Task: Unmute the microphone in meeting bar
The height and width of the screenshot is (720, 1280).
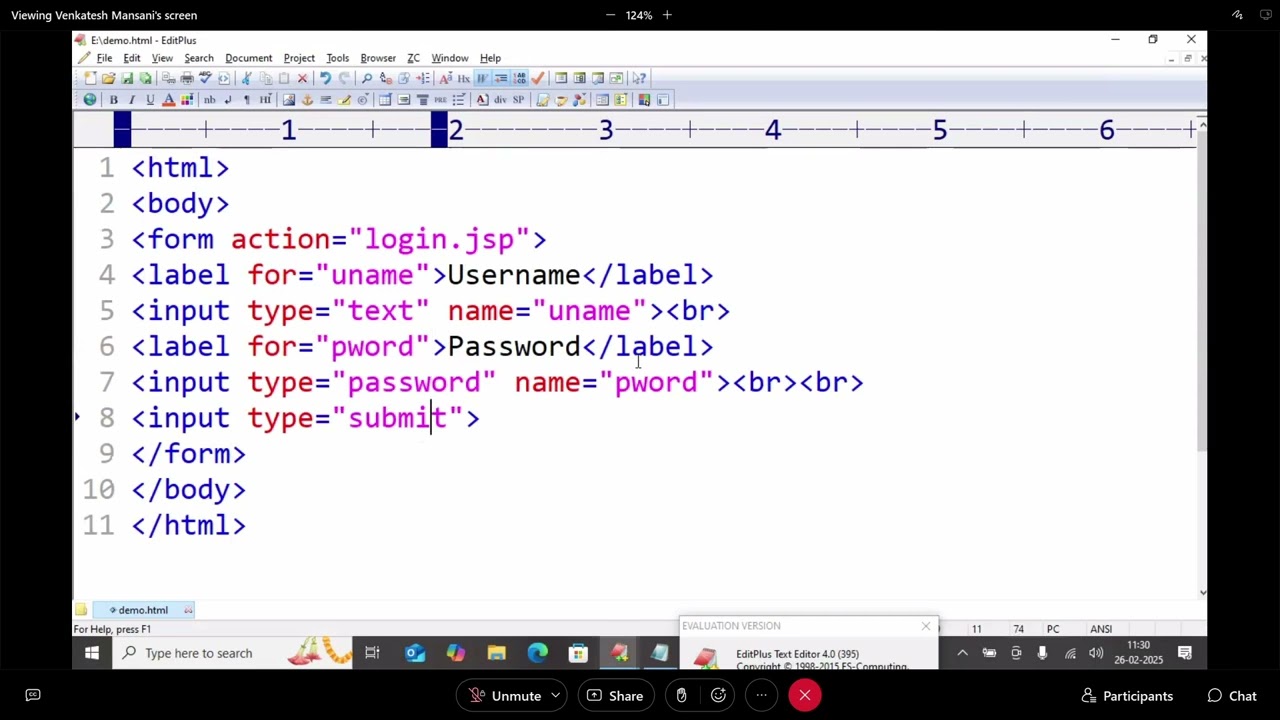Action: pyautogui.click(x=504, y=696)
